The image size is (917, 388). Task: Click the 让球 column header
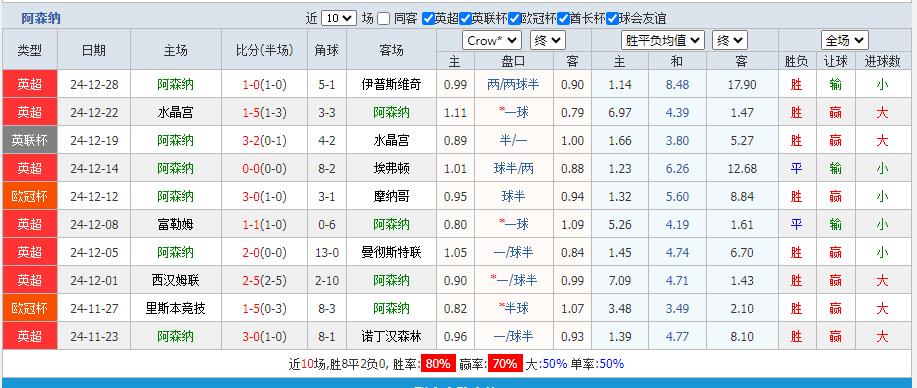[x=836, y=61]
